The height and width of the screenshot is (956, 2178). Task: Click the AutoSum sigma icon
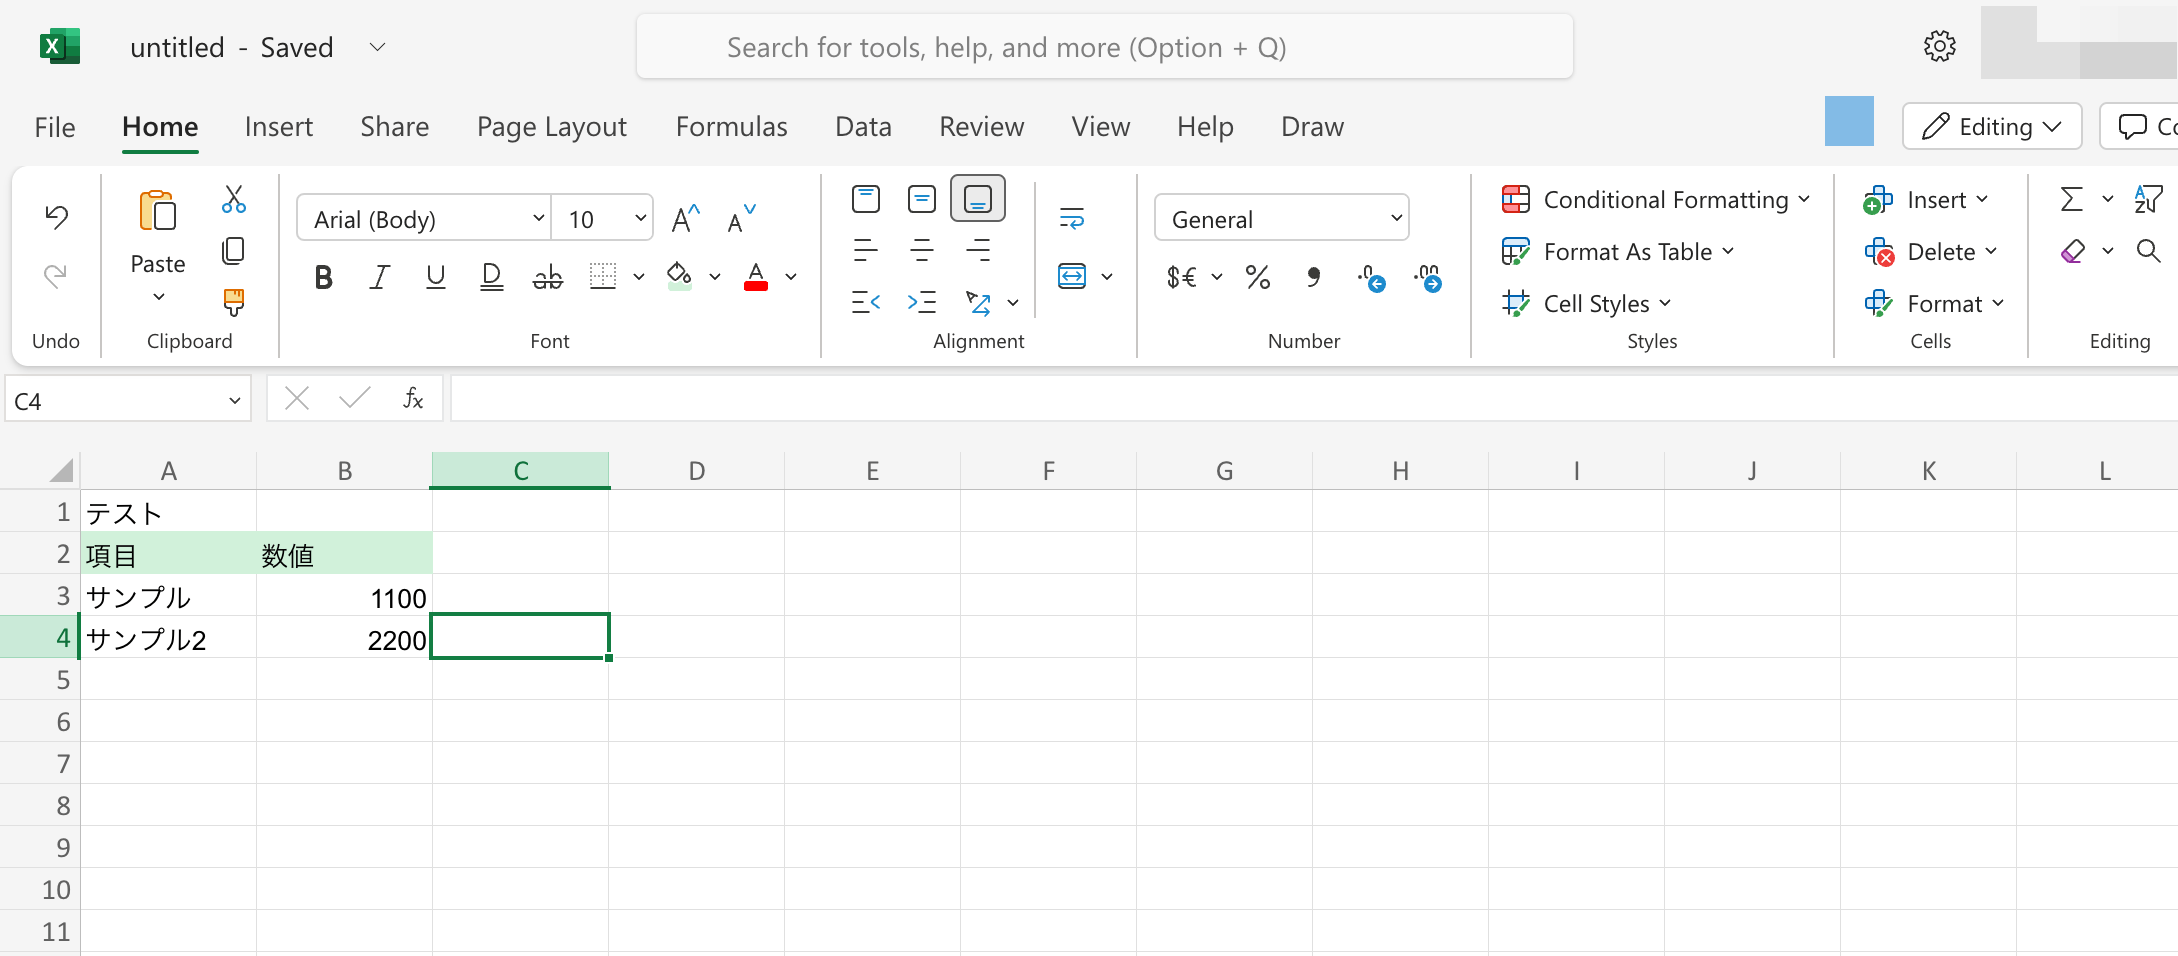point(2072,199)
